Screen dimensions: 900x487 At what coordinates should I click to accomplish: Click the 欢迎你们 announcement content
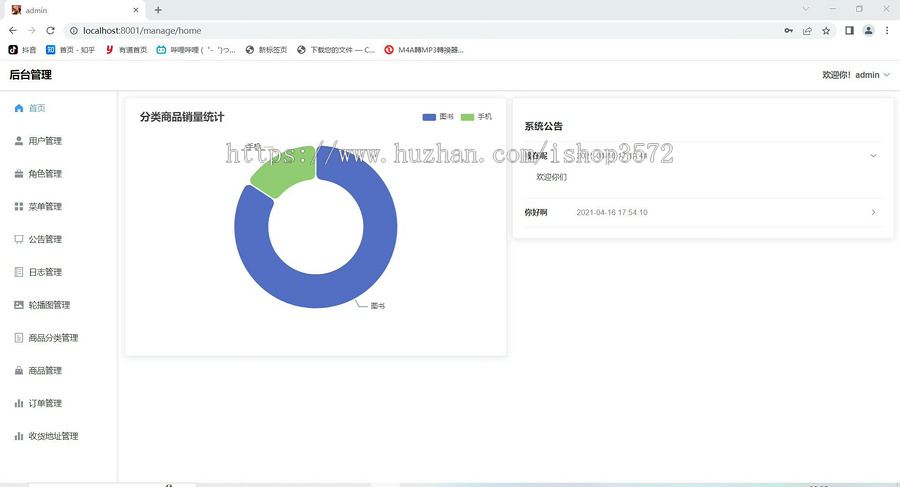coord(552,177)
